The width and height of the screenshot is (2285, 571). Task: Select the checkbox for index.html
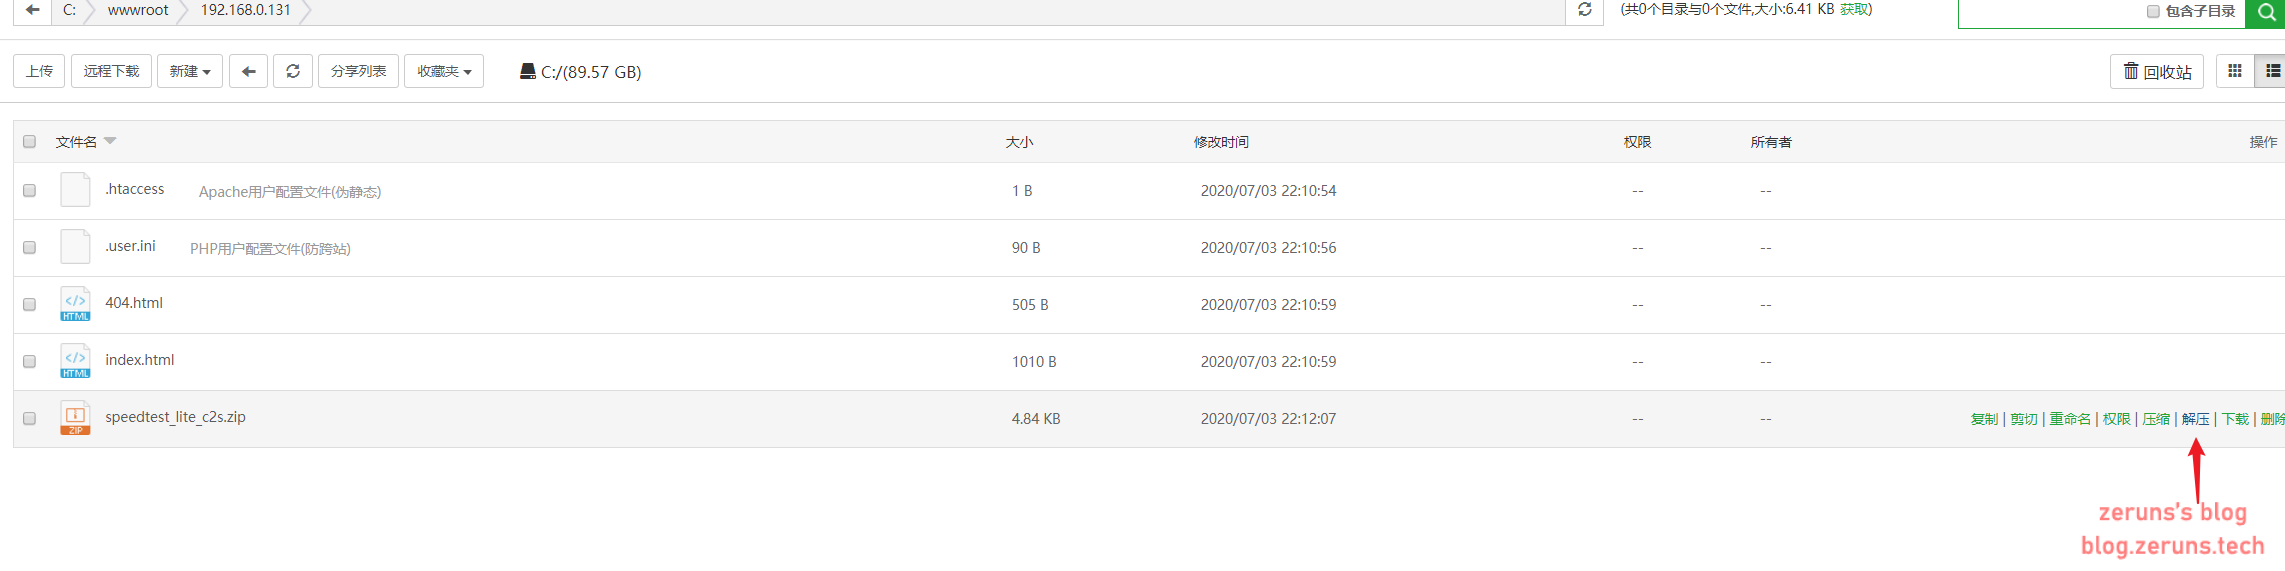(x=30, y=361)
